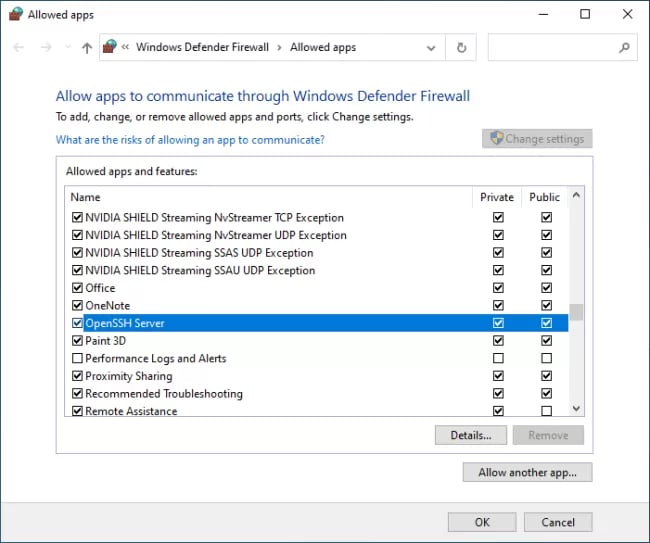The width and height of the screenshot is (650, 543).
Task: Select the Proximity Sharing entry
Action: [x=129, y=376]
